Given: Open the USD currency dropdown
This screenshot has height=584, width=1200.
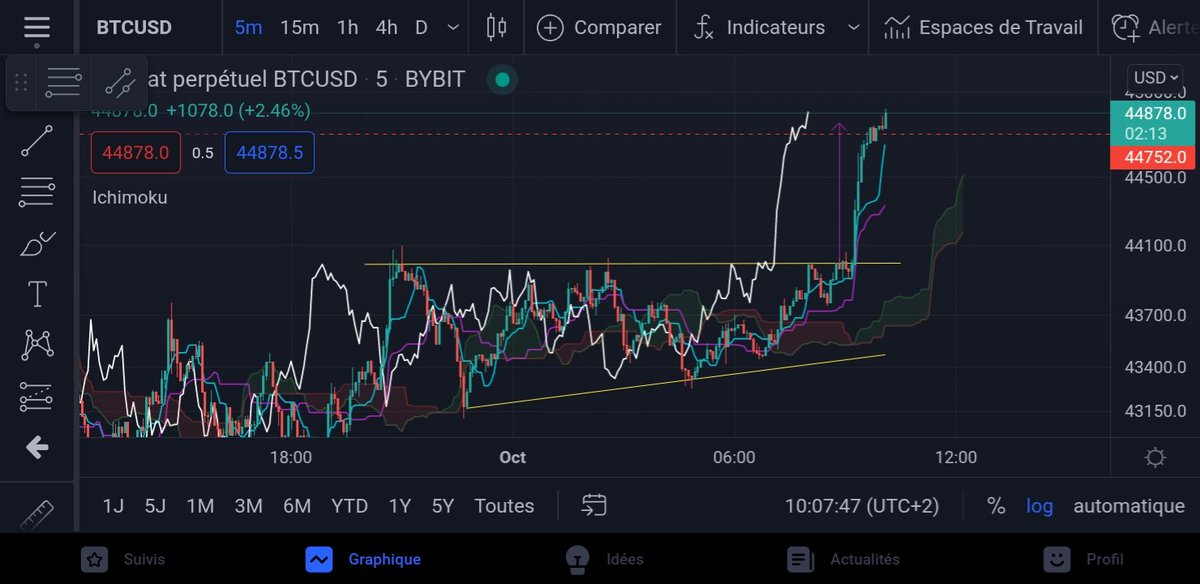Looking at the screenshot, I should point(1155,78).
